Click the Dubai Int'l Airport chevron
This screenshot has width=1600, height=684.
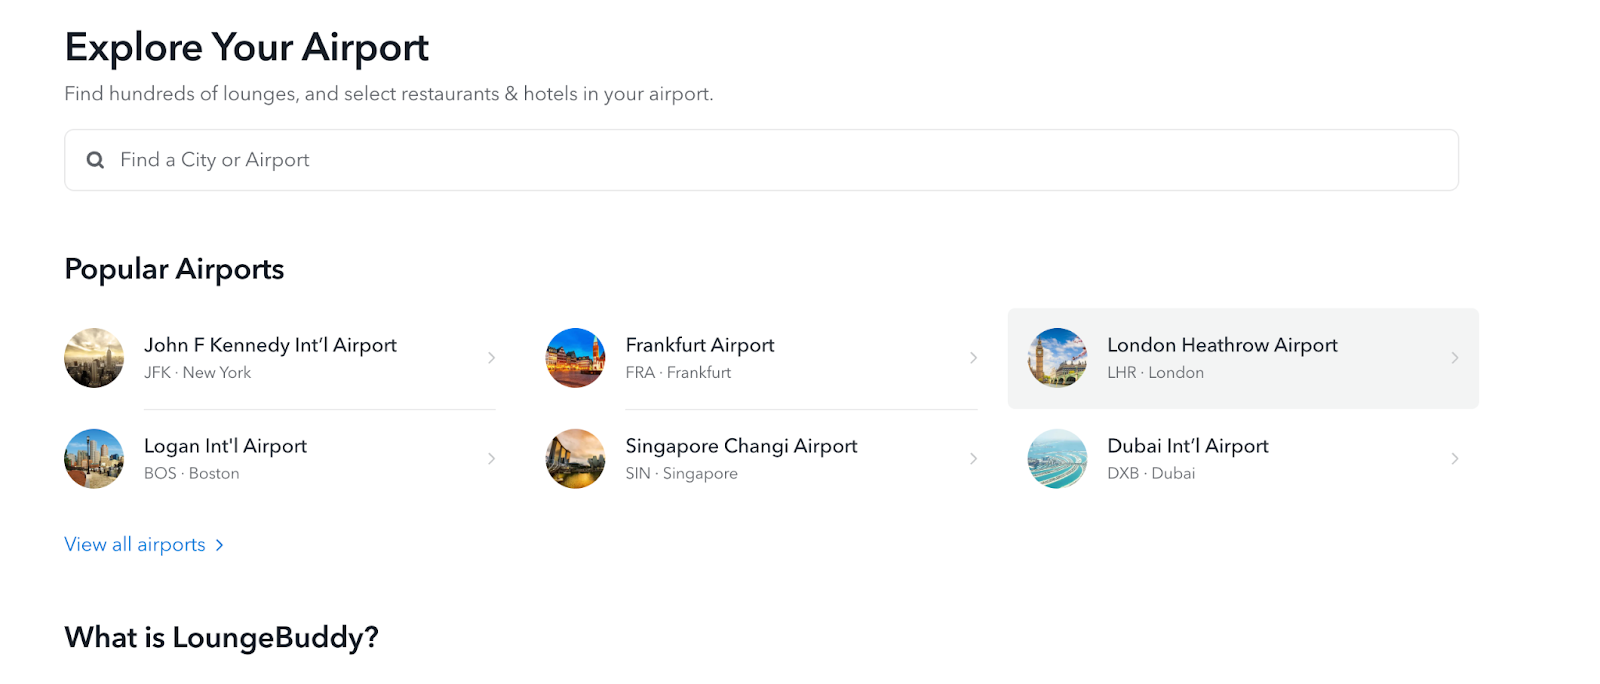coord(1454,459)
